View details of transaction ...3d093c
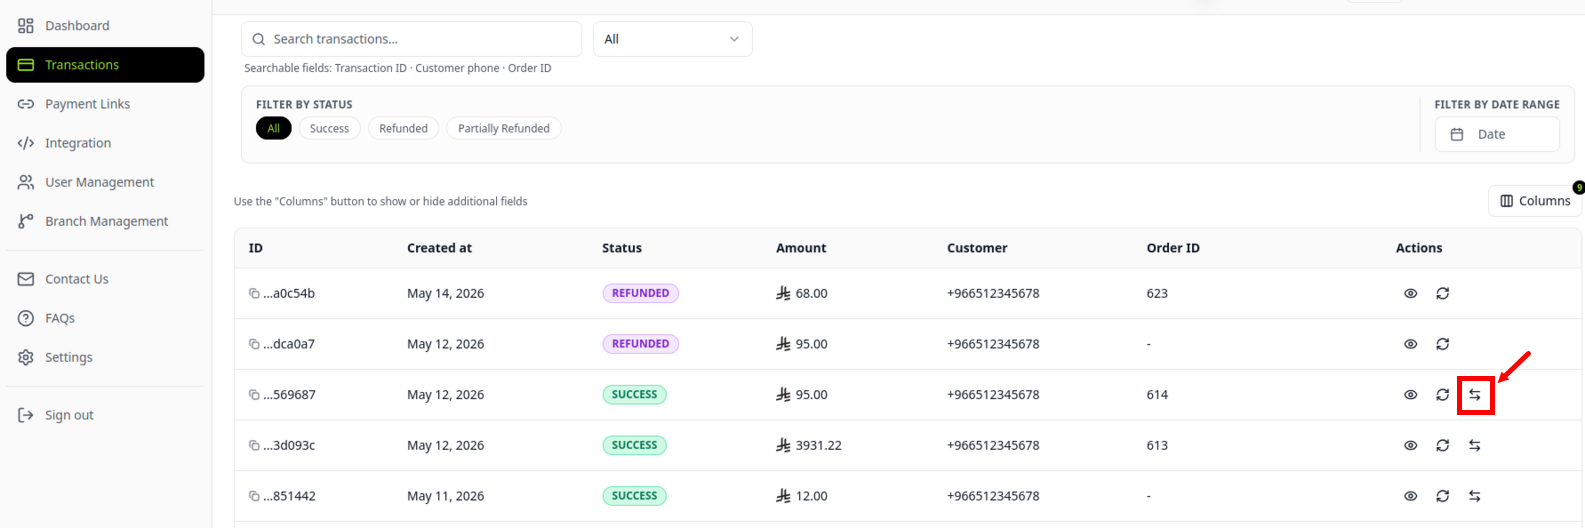The height and width of the screenshot is (528, 1585). tap(1410, 445)
